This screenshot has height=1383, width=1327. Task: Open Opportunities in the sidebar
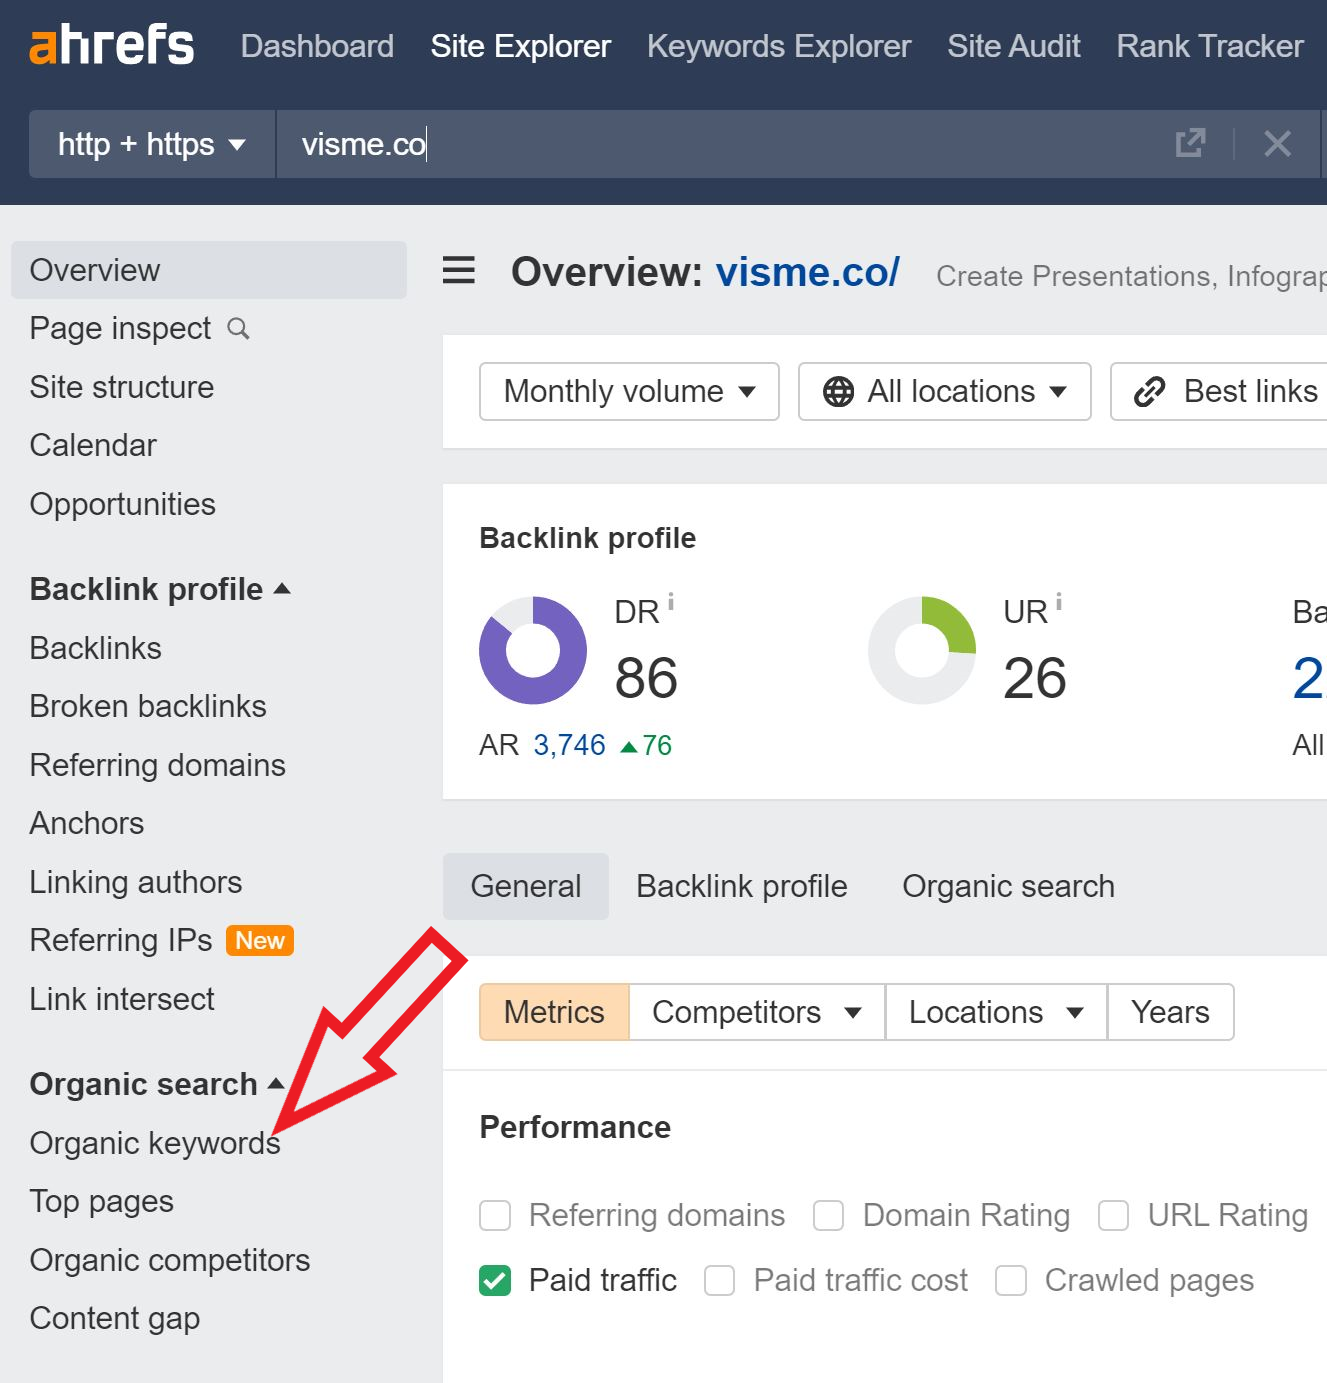pyautogui.click(x=123, y=504)
